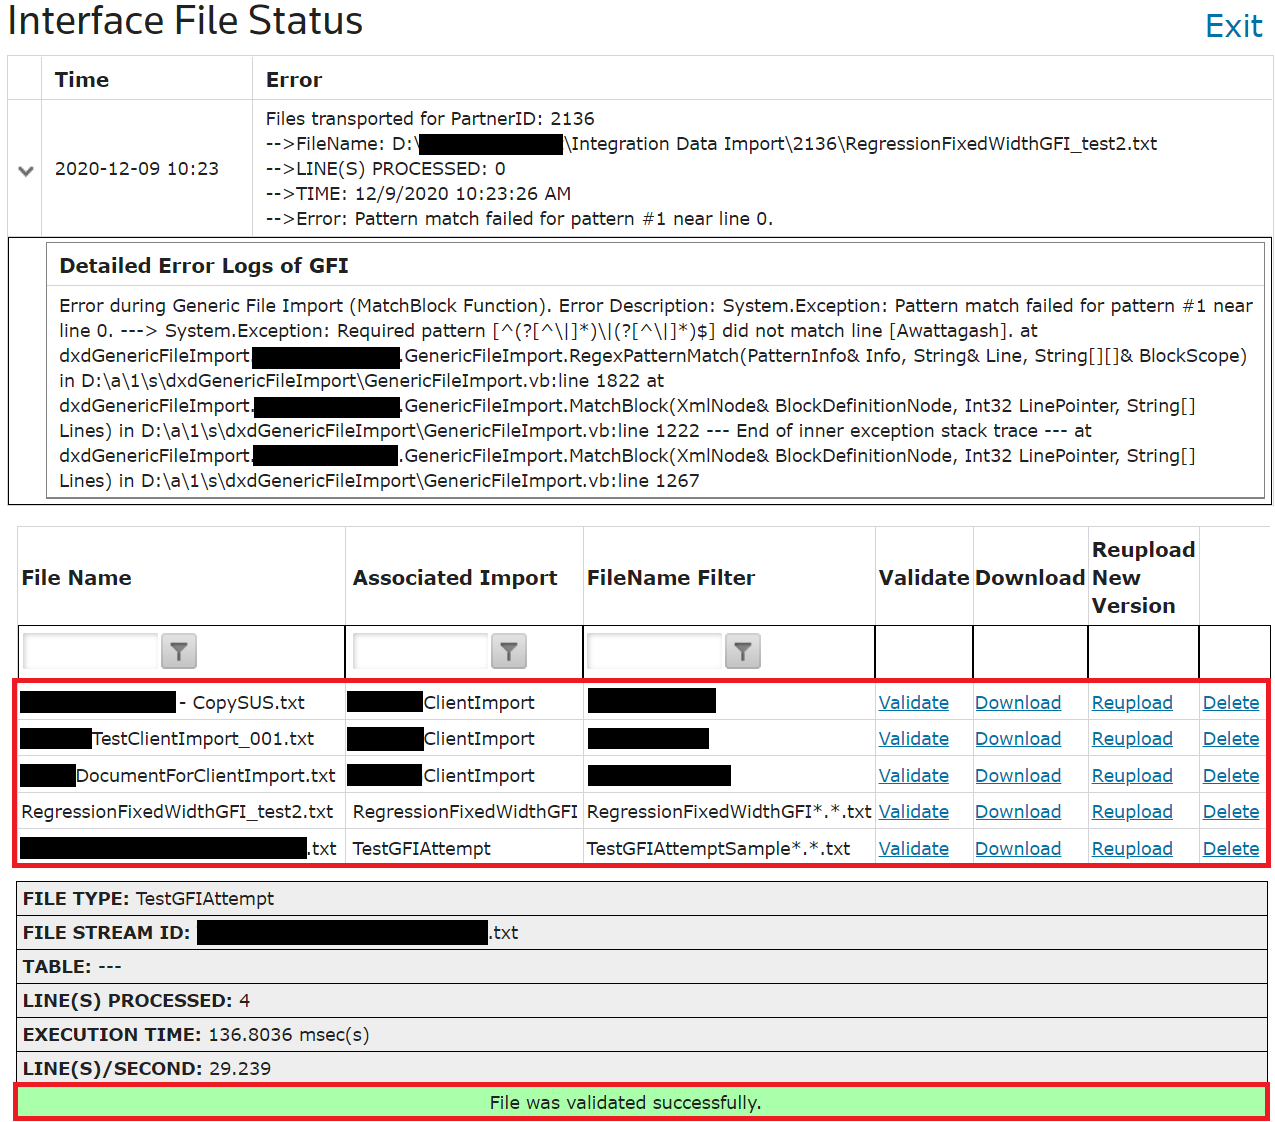Delete RegressionFixedWidthGFI_test2.txt
This screenshot has height=1122, width=1275.
tap(1231, 812)
